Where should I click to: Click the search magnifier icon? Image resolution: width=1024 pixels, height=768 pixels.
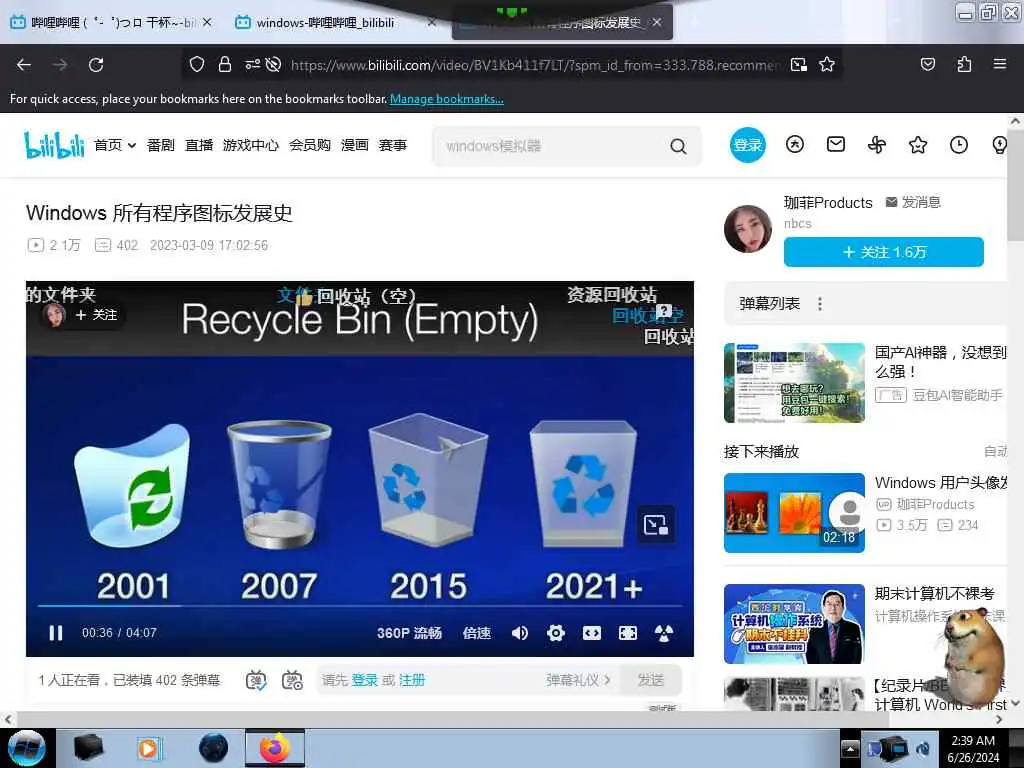679,146
